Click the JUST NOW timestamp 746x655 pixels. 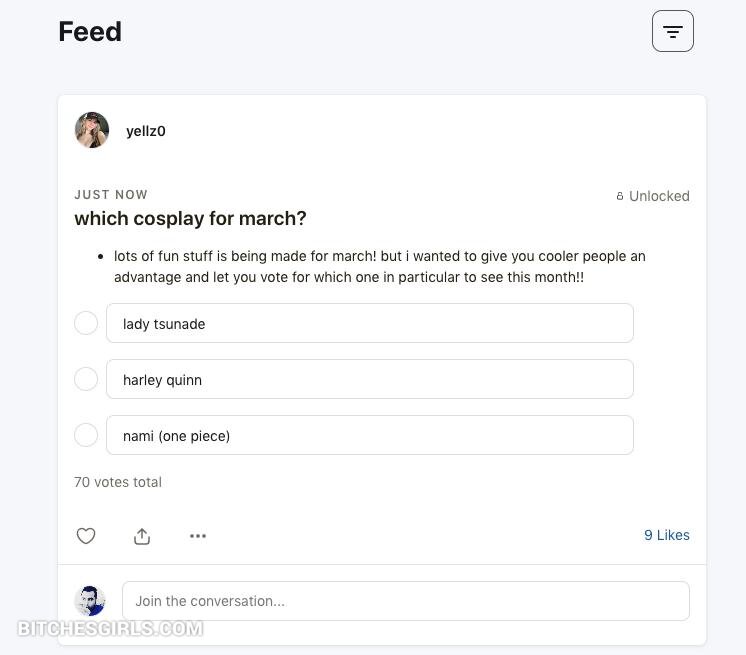pyautogui.click(x=111, y=195)
